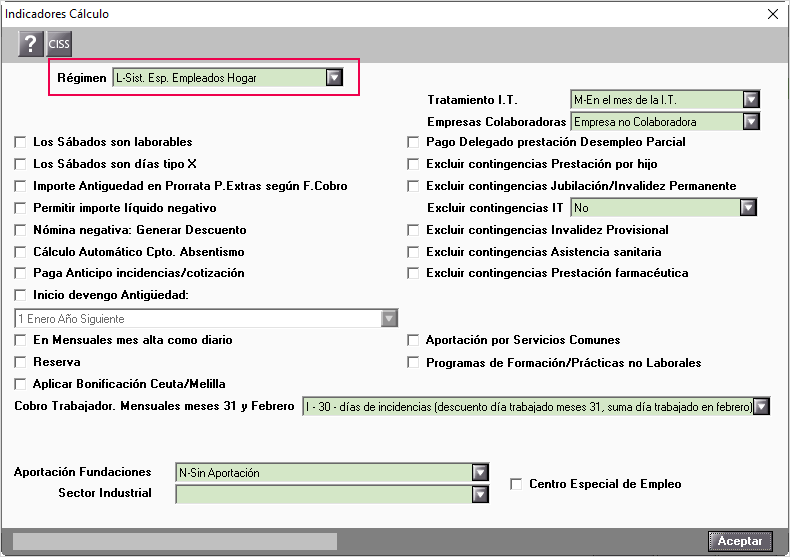The height and width of the screenshot is (557, 790).
Task: Expand the Sector Industrial dropdown
Action: 480,494
